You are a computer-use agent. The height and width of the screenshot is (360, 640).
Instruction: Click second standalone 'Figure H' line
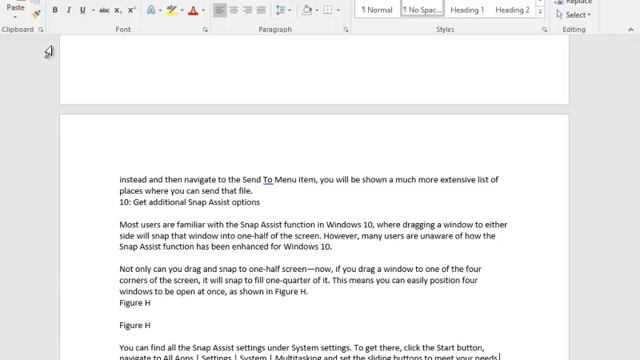[135, 325]
